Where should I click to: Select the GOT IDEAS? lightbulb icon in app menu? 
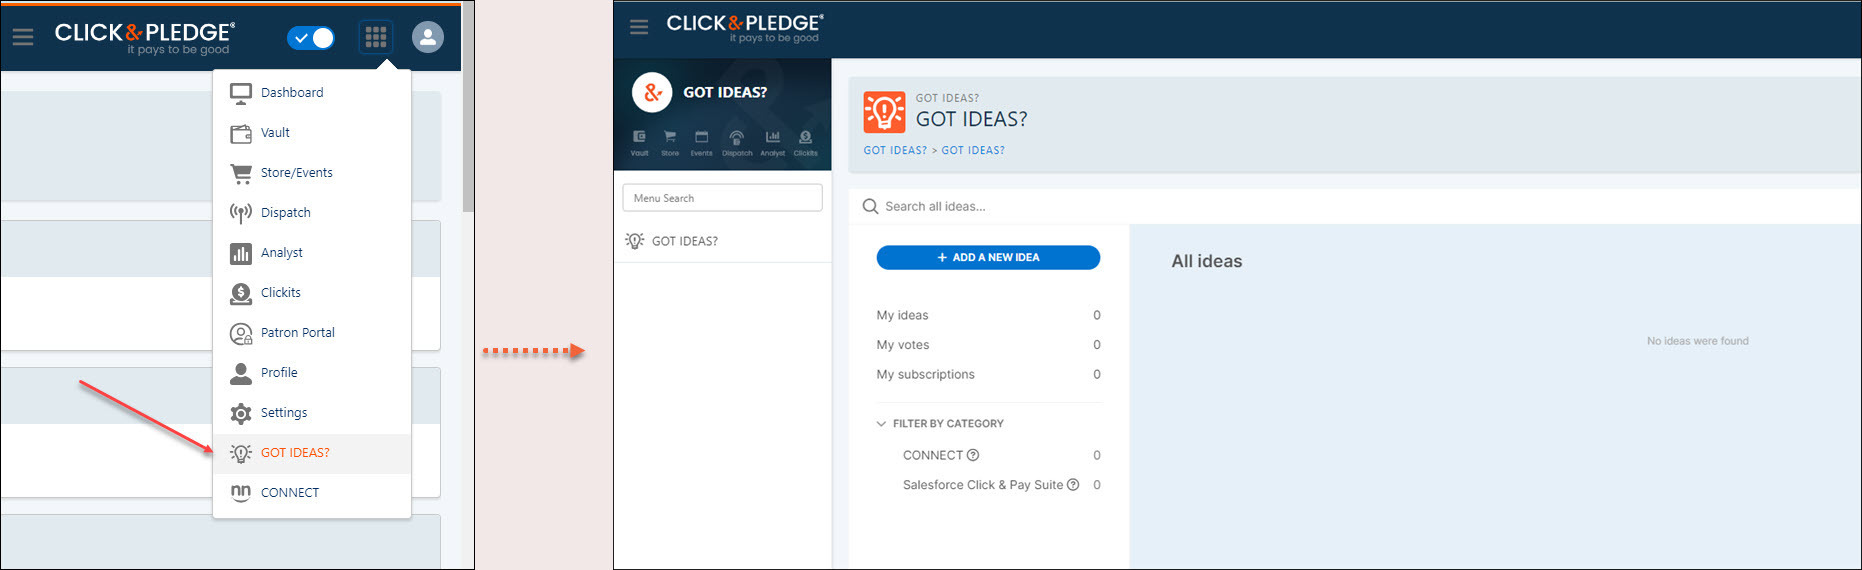pyautogui.click(x=241, y=453)
